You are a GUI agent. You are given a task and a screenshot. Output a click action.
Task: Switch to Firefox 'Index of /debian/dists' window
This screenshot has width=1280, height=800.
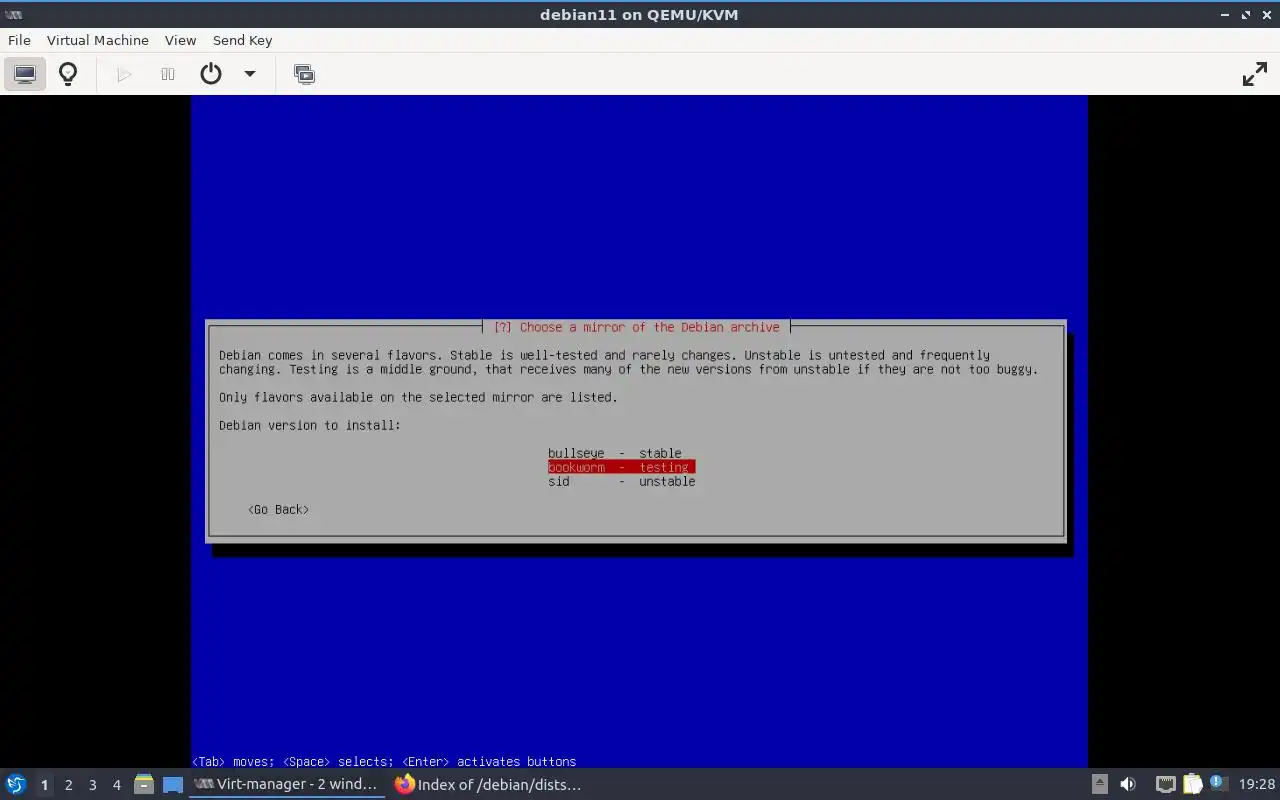(489, 784)
